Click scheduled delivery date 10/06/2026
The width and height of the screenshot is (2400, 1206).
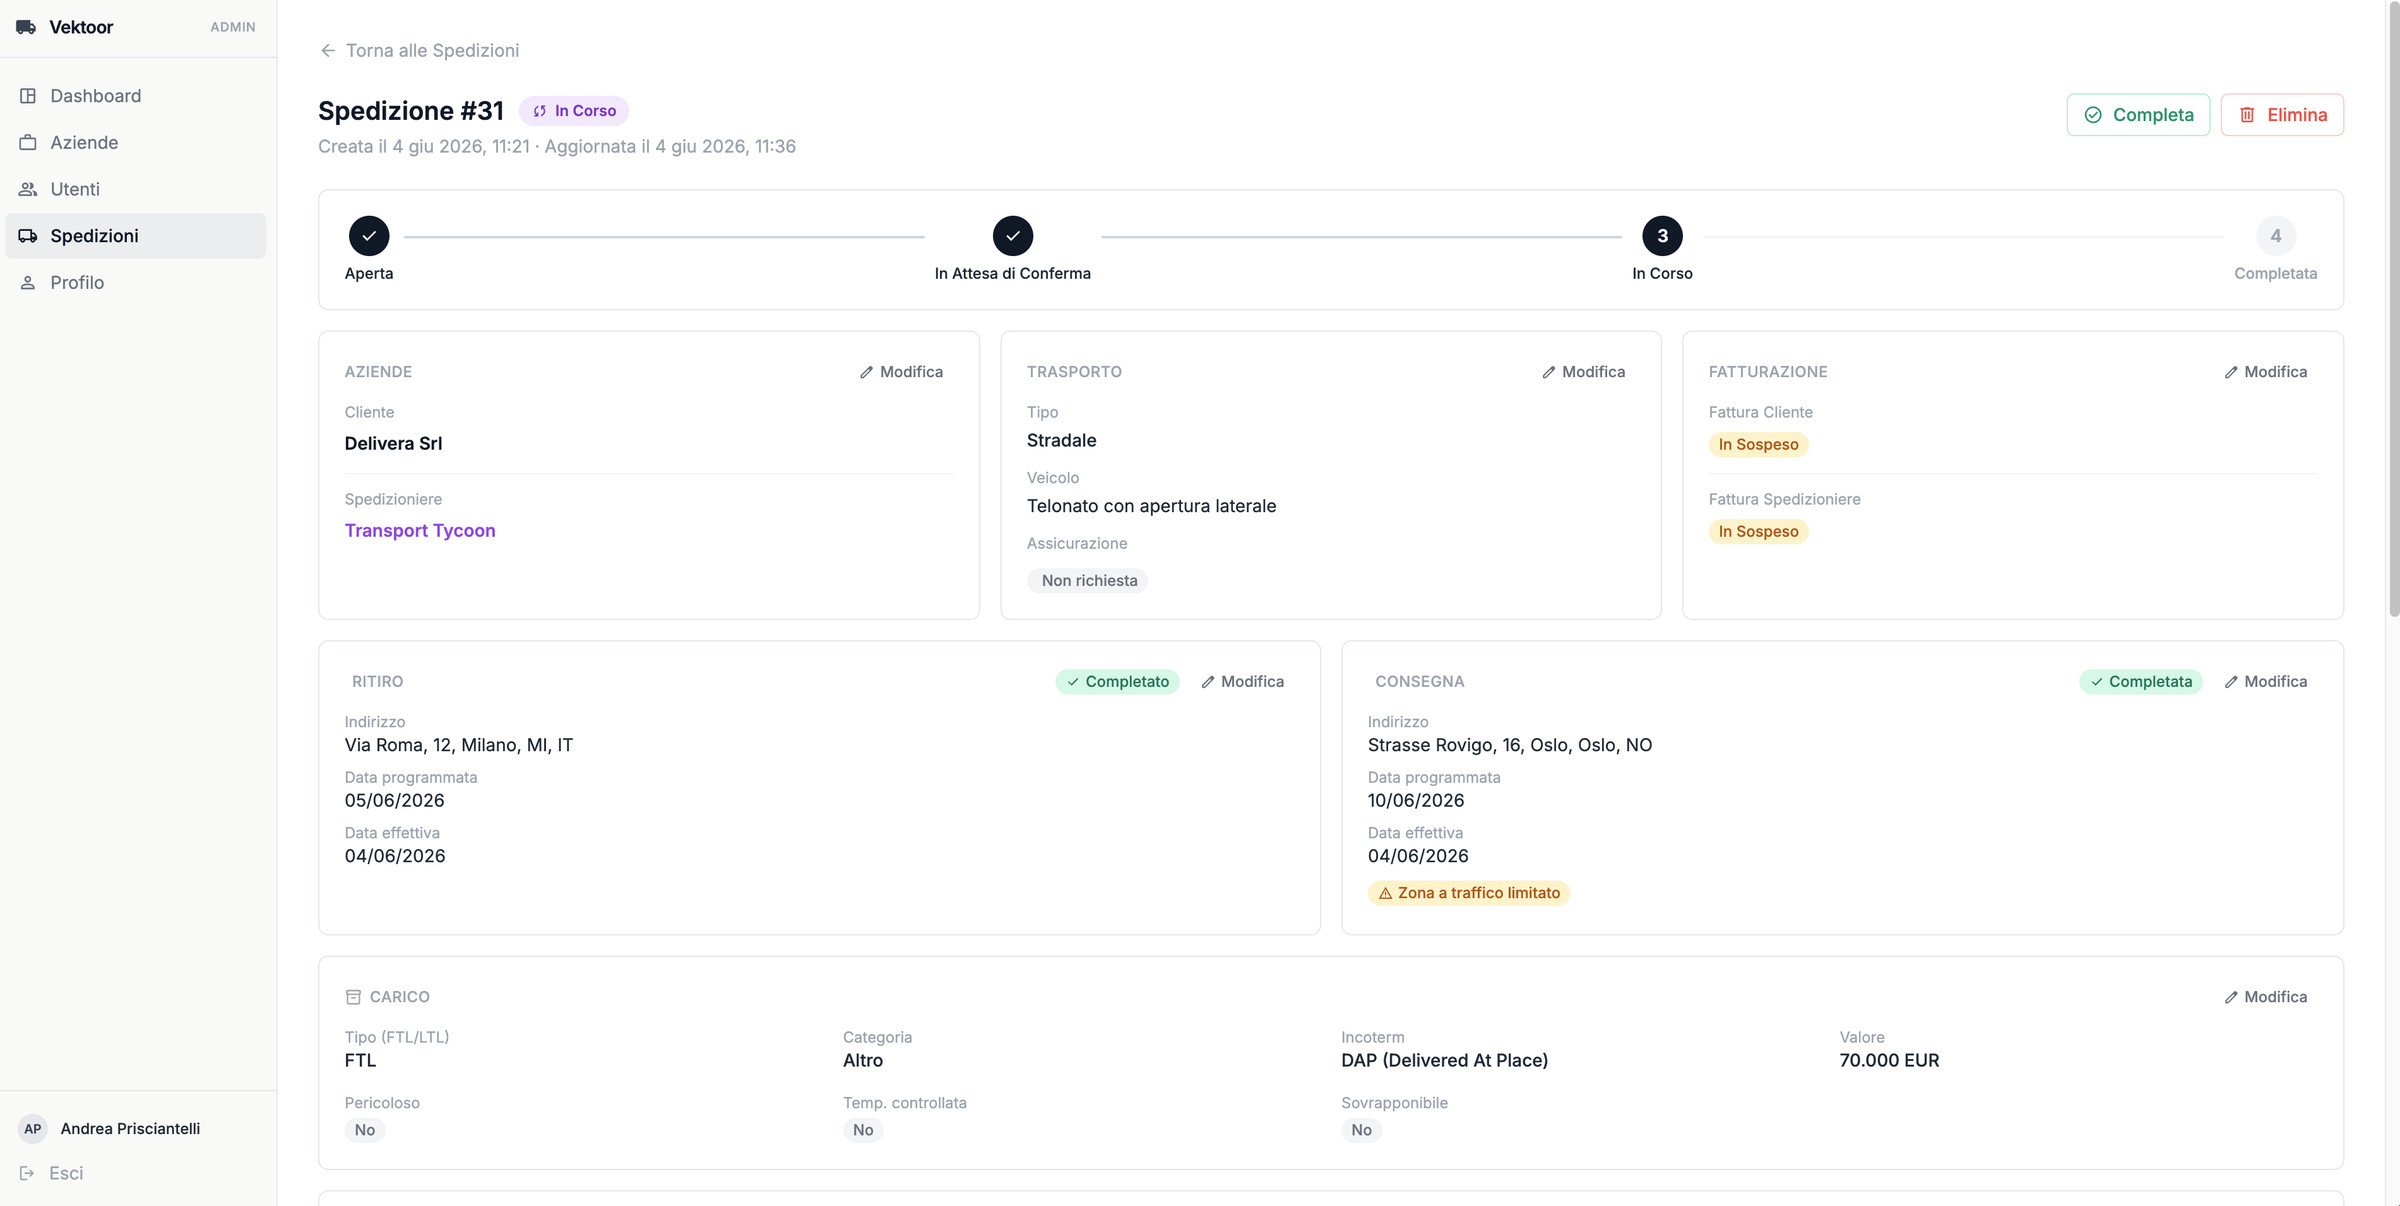[1416, 800]
